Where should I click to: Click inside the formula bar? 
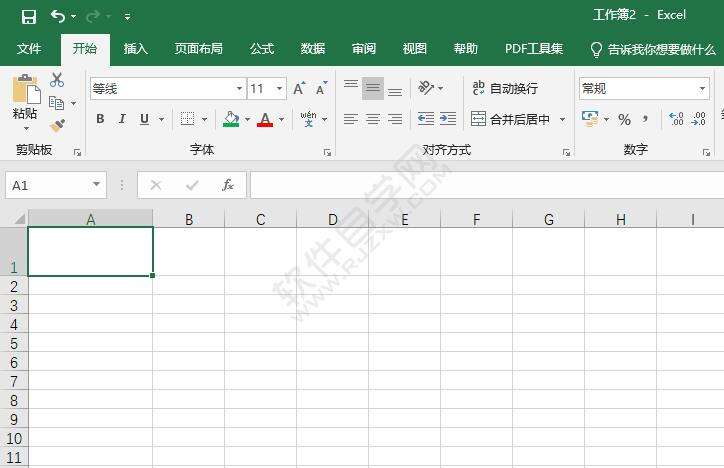(x=487, y=185)
